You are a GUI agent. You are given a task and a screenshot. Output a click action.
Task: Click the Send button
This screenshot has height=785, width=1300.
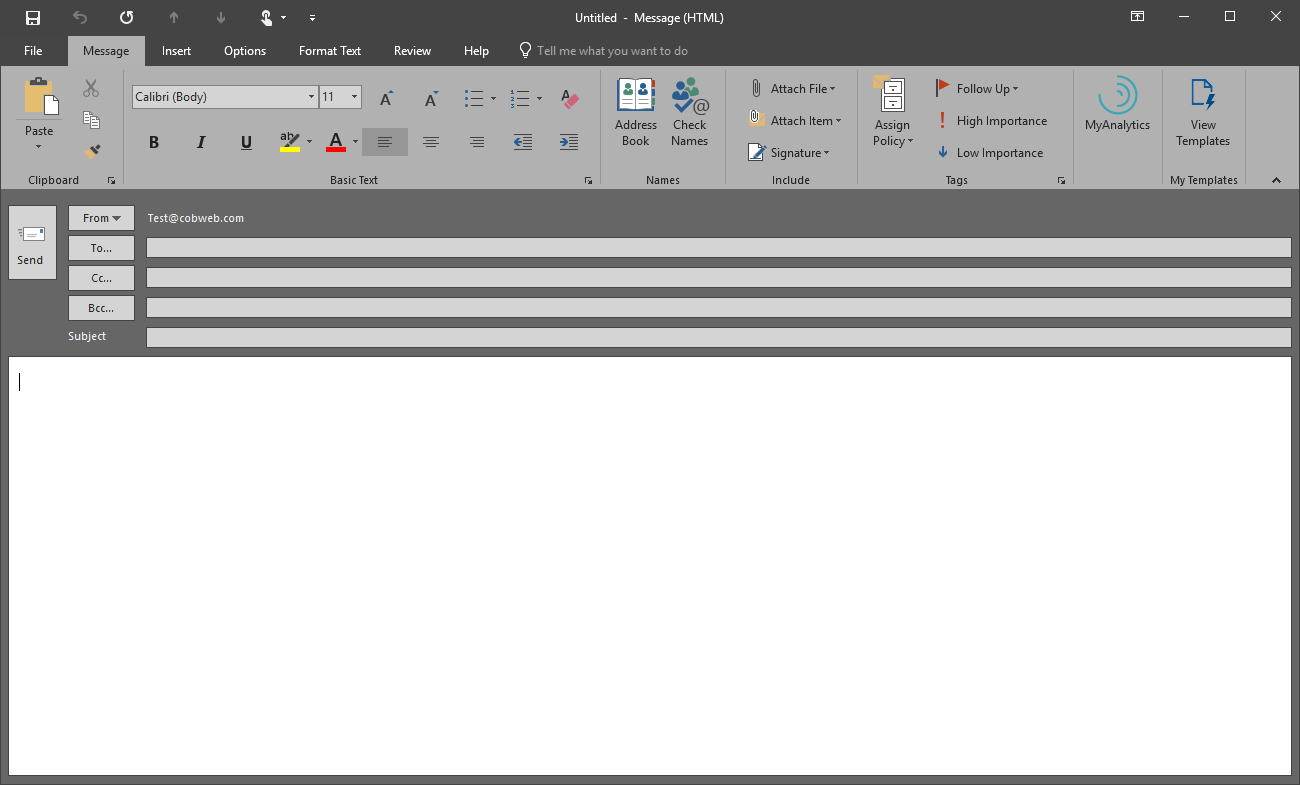point(31,242)
